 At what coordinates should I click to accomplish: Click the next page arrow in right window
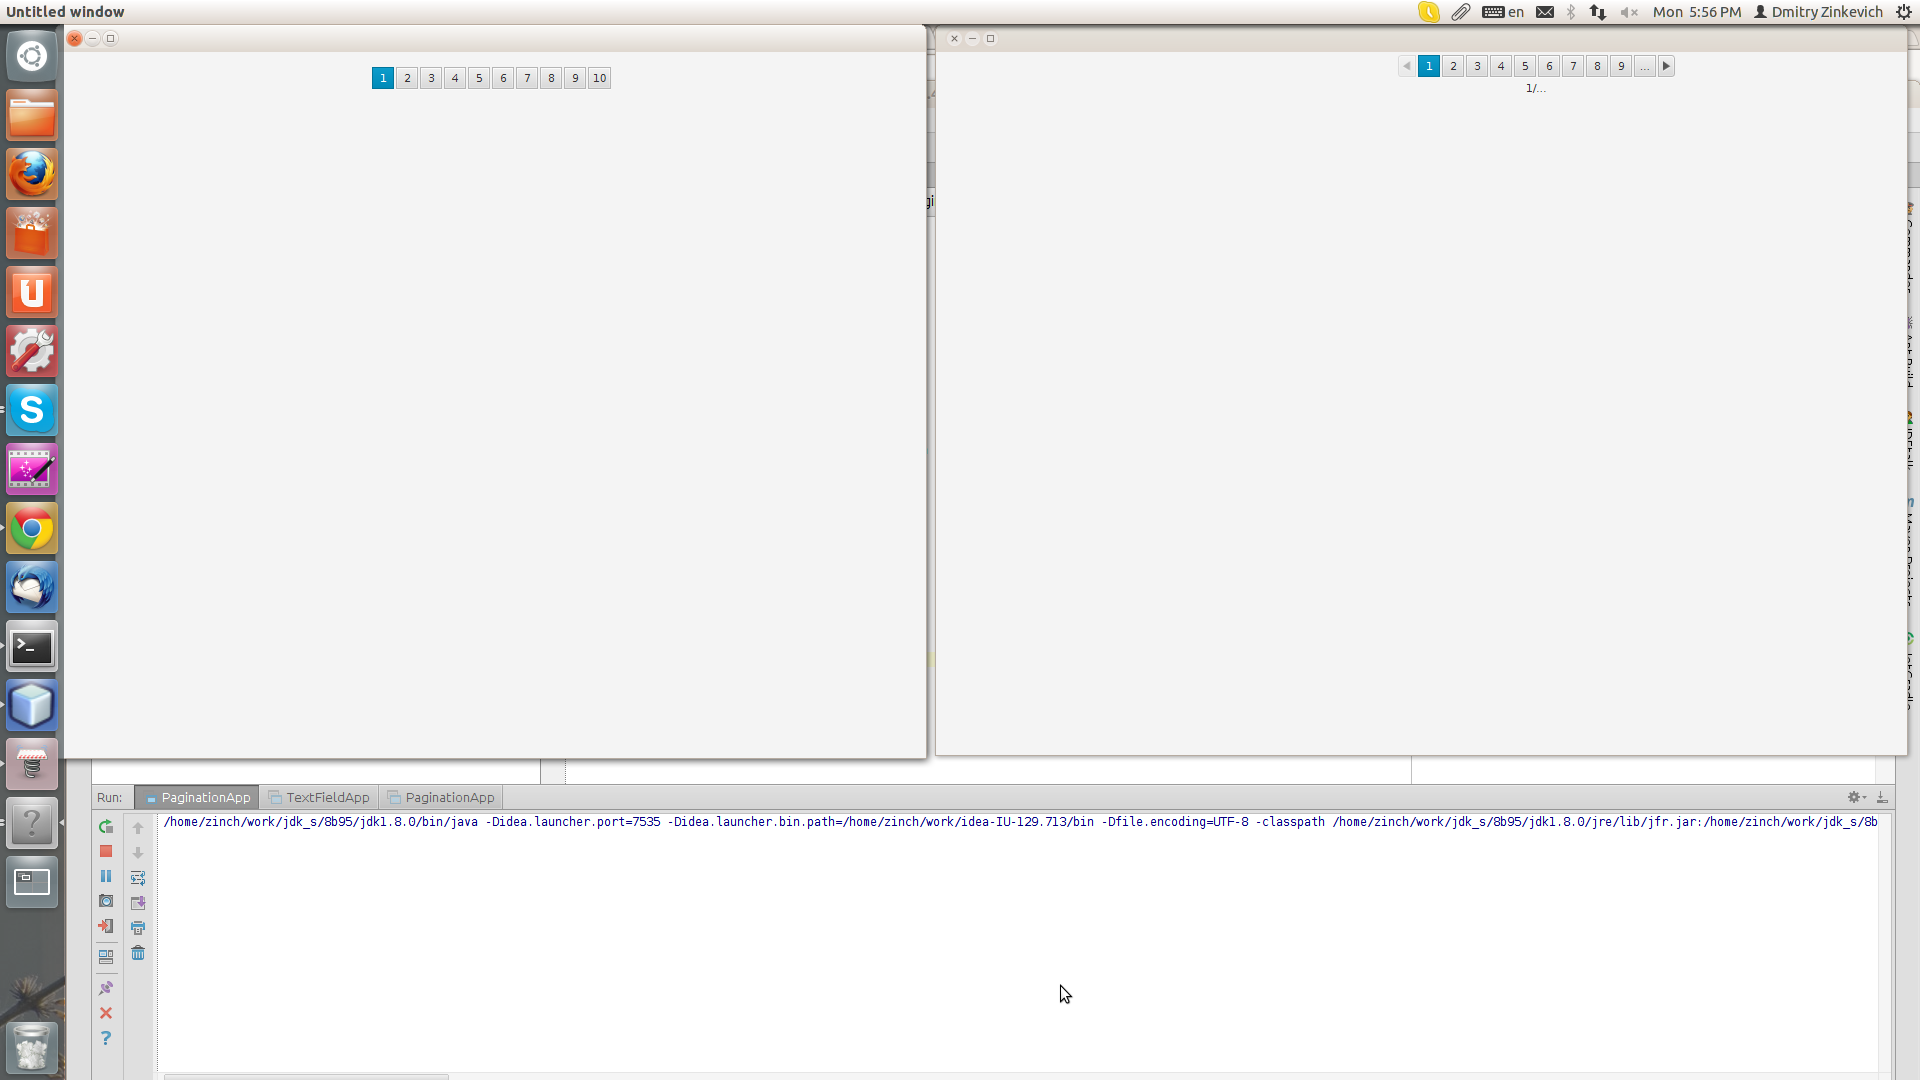[1666, 66]
